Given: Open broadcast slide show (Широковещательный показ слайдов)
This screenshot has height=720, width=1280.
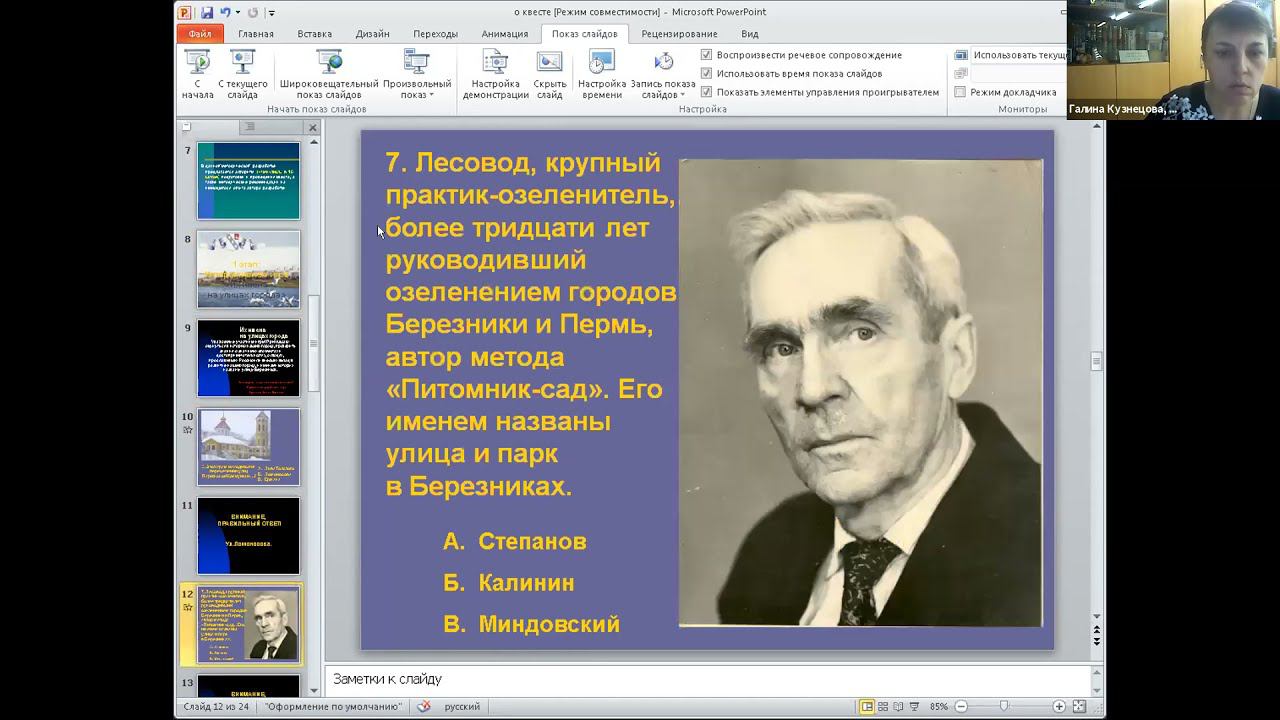Looking at the screenshot, I should click(x=329, y=74).
